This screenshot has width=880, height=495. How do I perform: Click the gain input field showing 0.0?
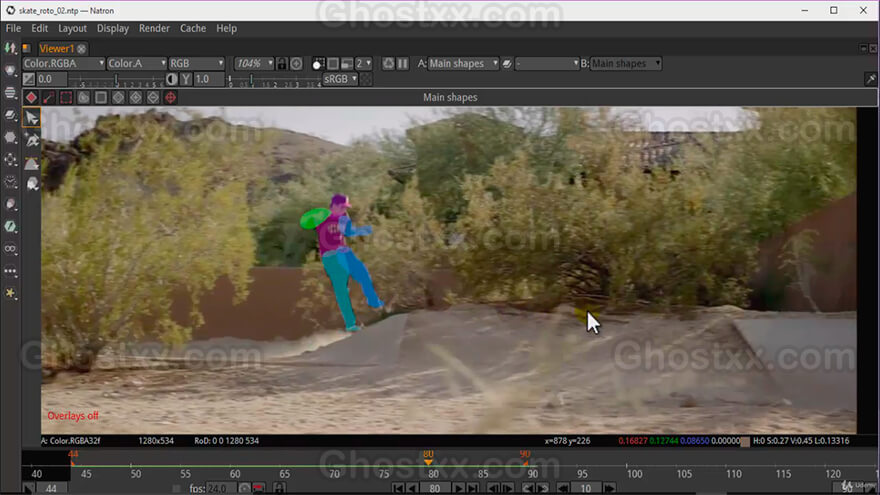tap(52, 79)
